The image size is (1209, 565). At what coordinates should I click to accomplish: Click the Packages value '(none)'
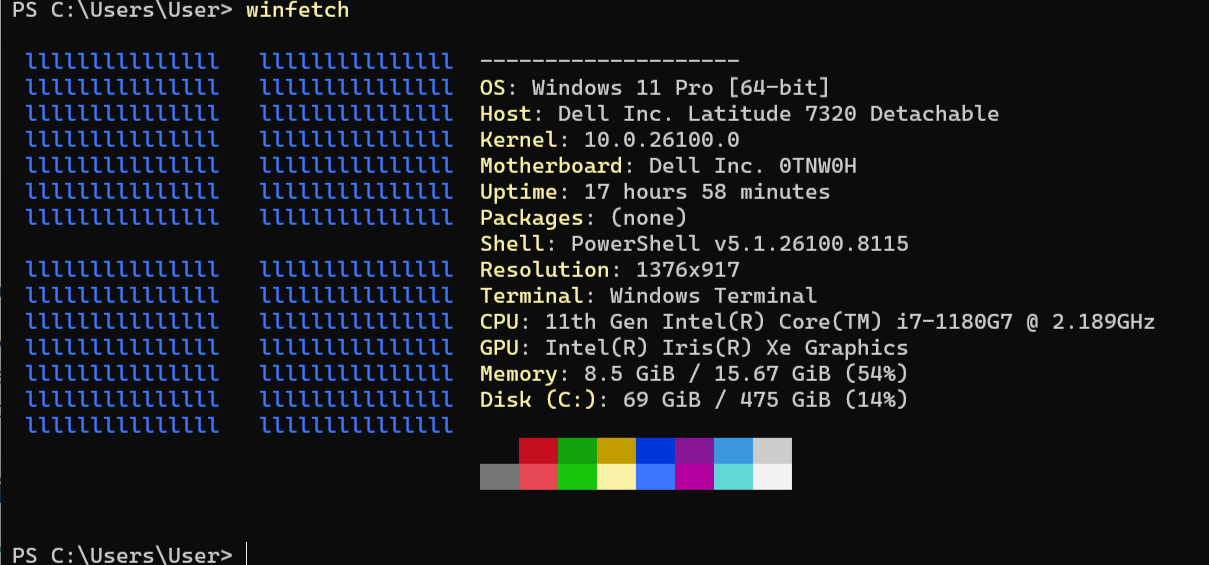649,218
